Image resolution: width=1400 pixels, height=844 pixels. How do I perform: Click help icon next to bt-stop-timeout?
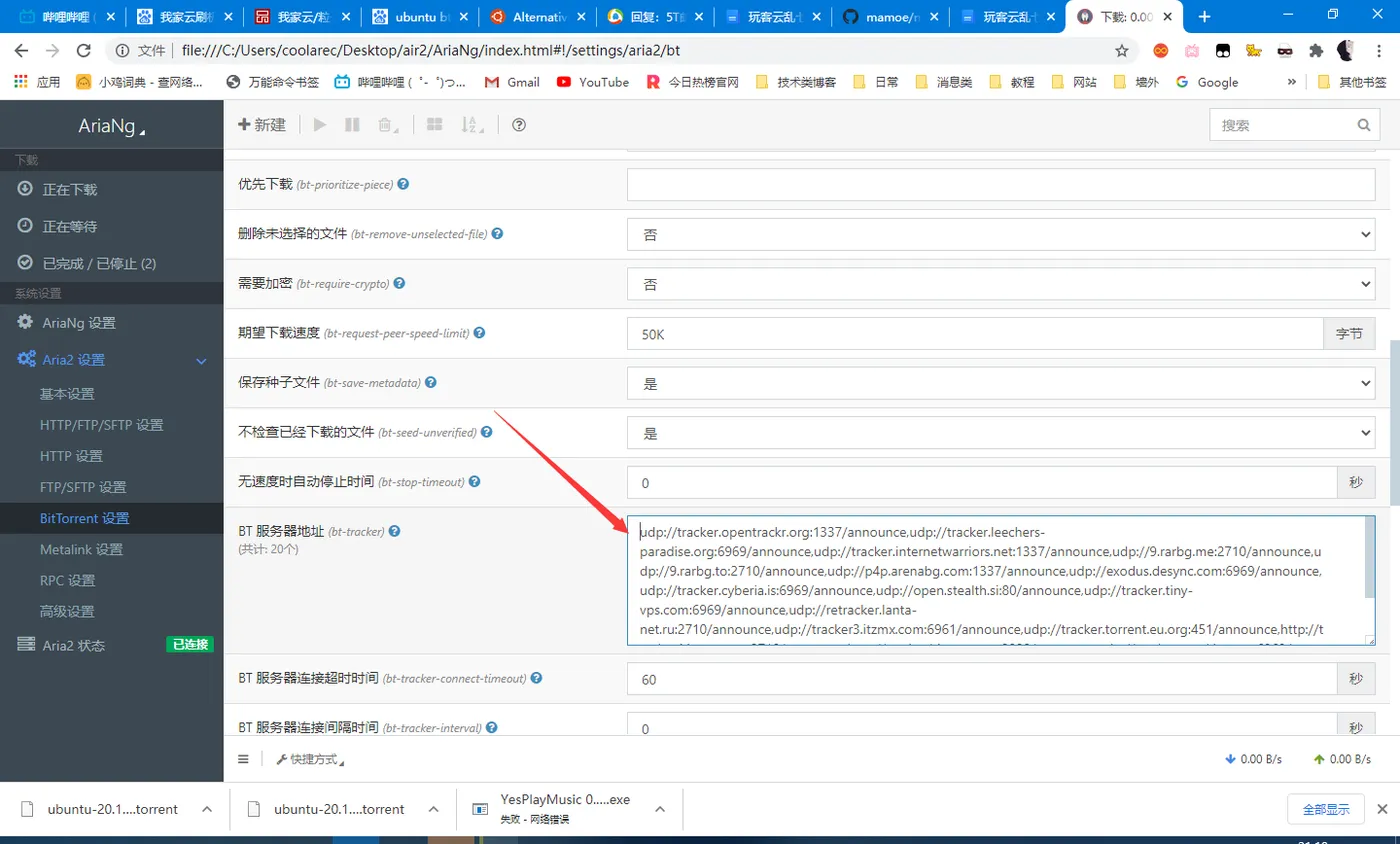pyautogui.click(x=476, y=481)
